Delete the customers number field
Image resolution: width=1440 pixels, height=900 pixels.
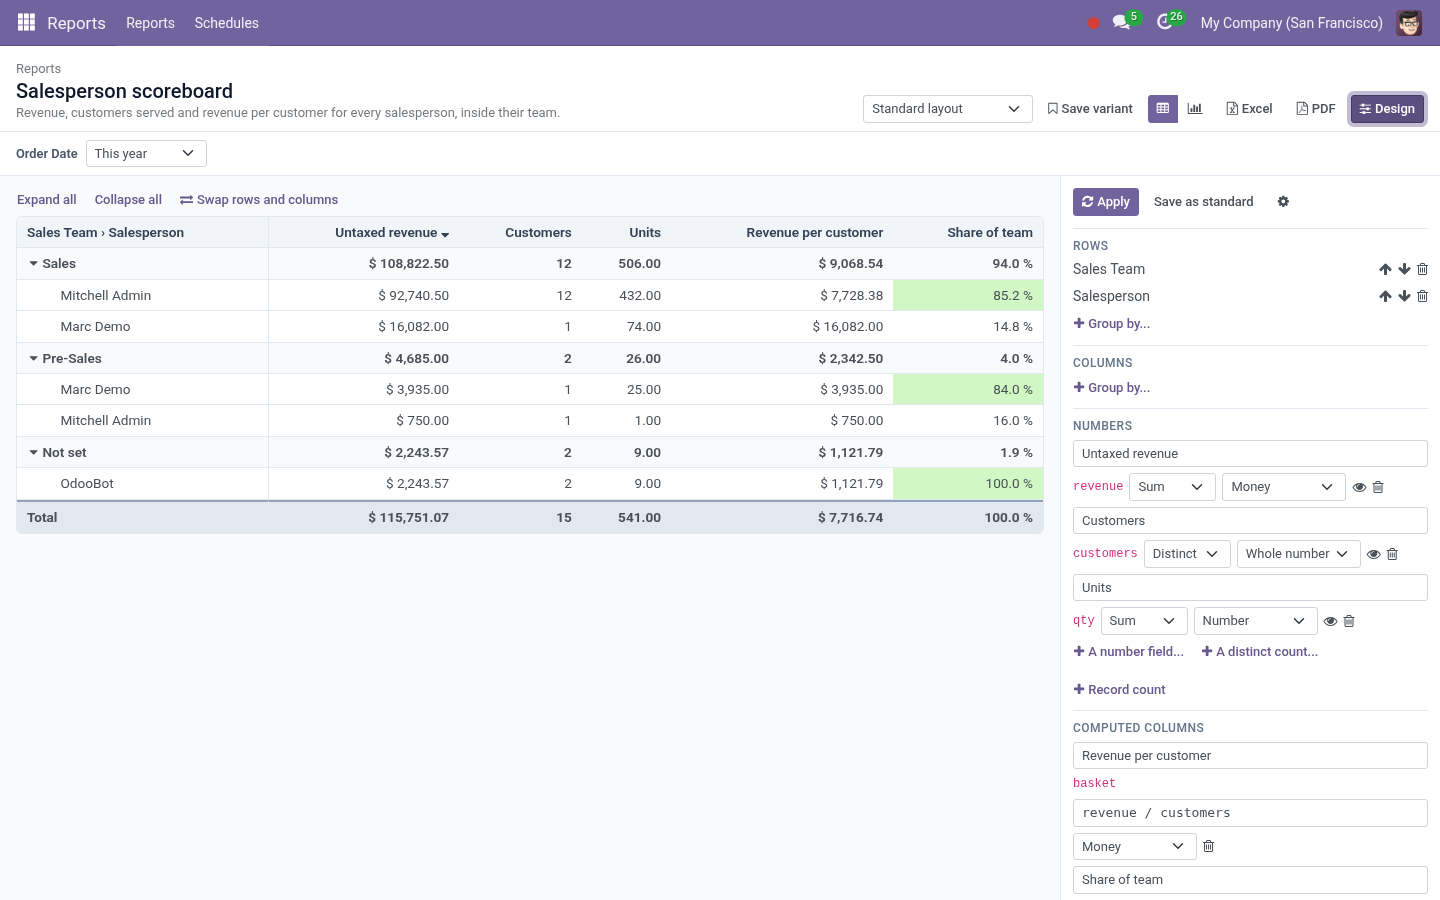pyautogui.click(x=1392, y=554)
